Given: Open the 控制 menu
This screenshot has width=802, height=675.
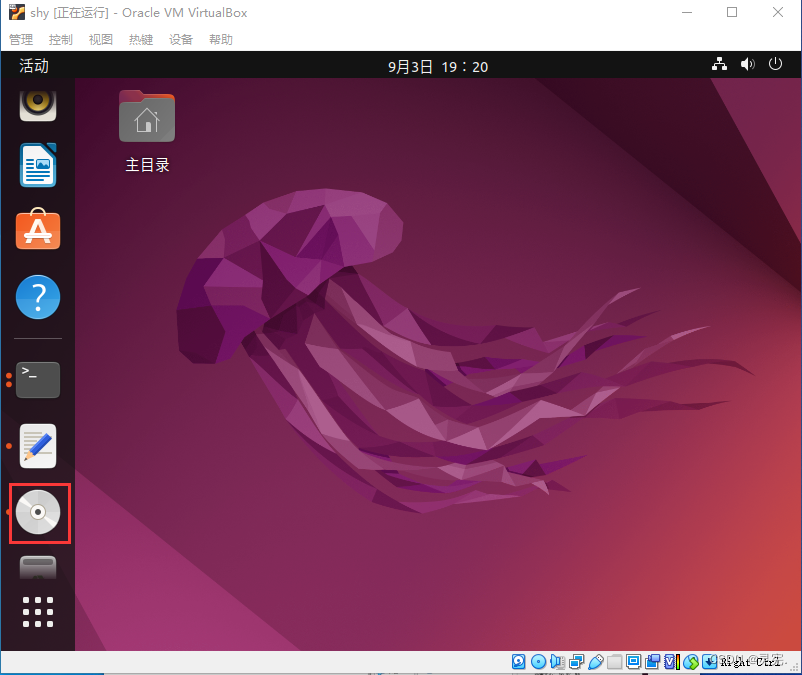Looking at the screenshot, I should (61, 39).
